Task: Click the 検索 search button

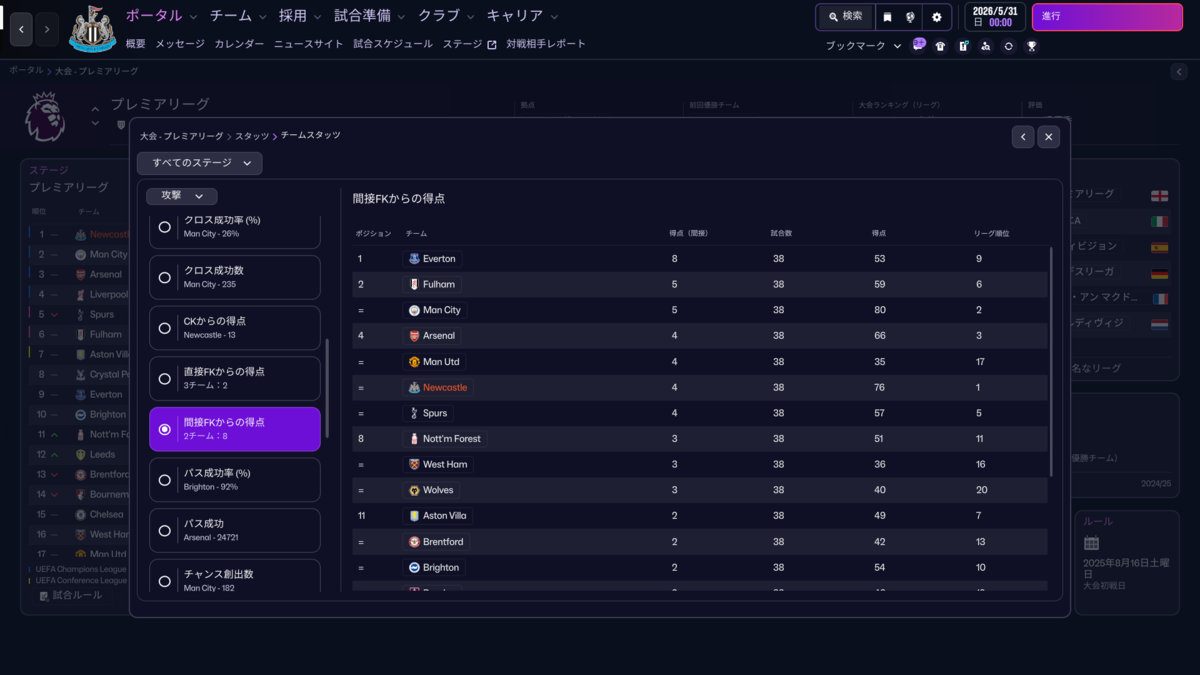Action: click(845, 17)
